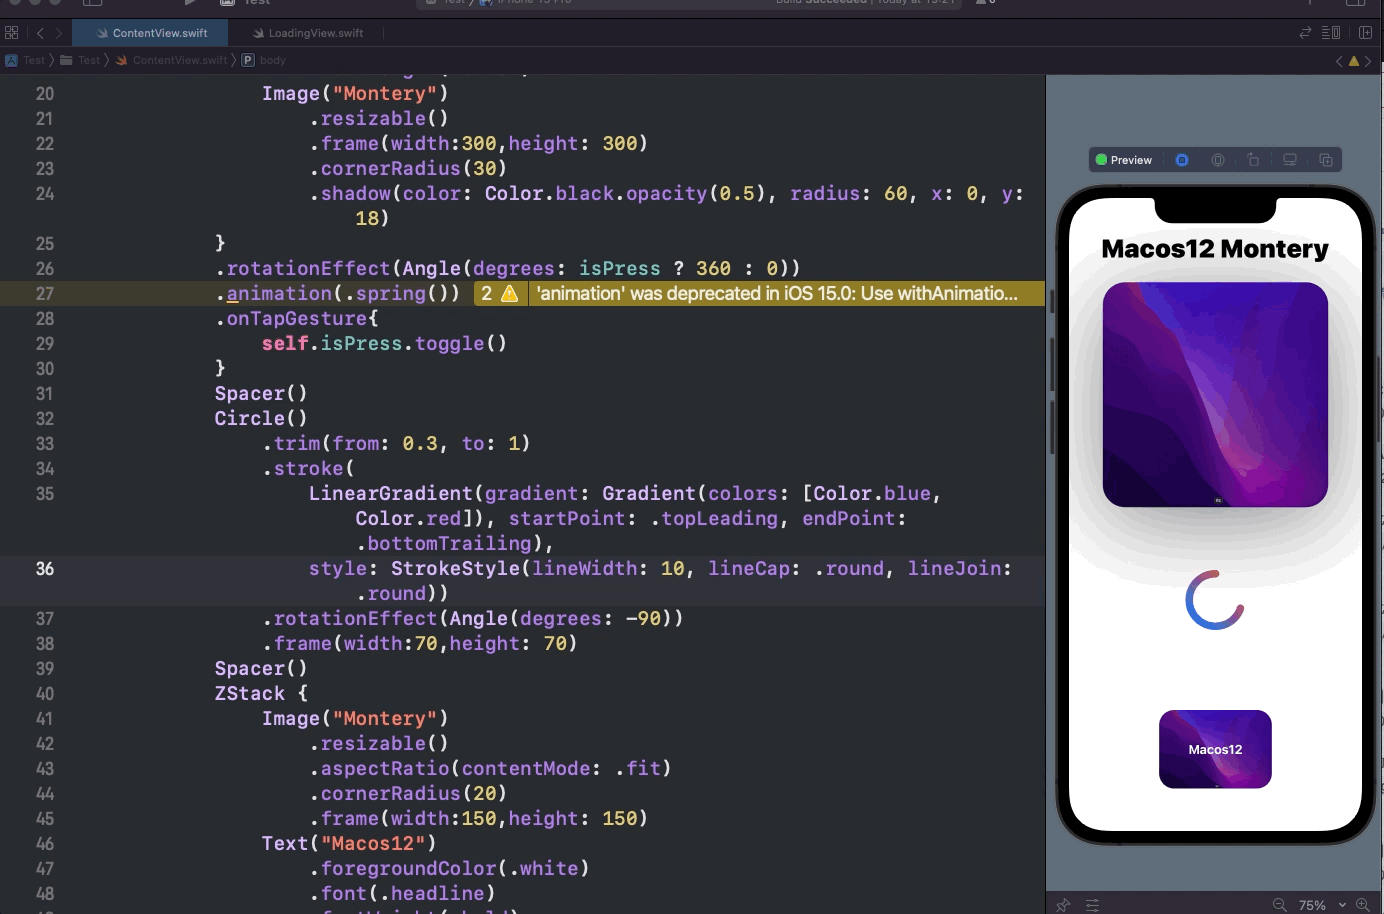Screen dimensions: 1384x914
Task: Enable live preview mode
Action: (1182, 160)
